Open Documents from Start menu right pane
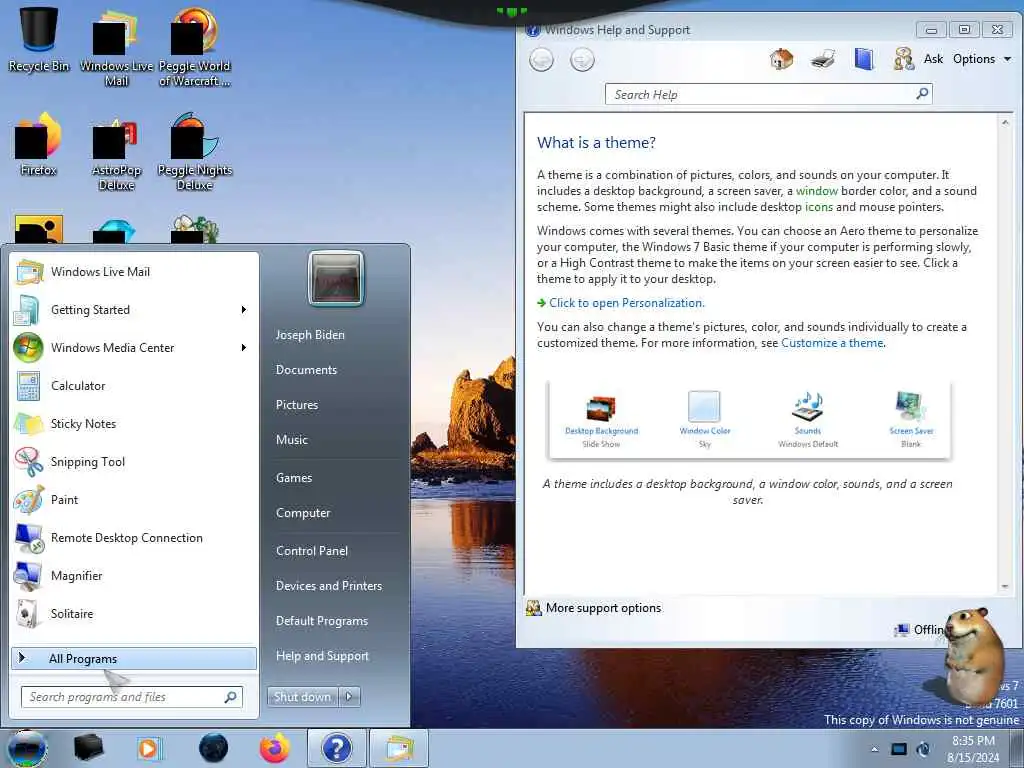1024x768 pixels. (306, 370)
